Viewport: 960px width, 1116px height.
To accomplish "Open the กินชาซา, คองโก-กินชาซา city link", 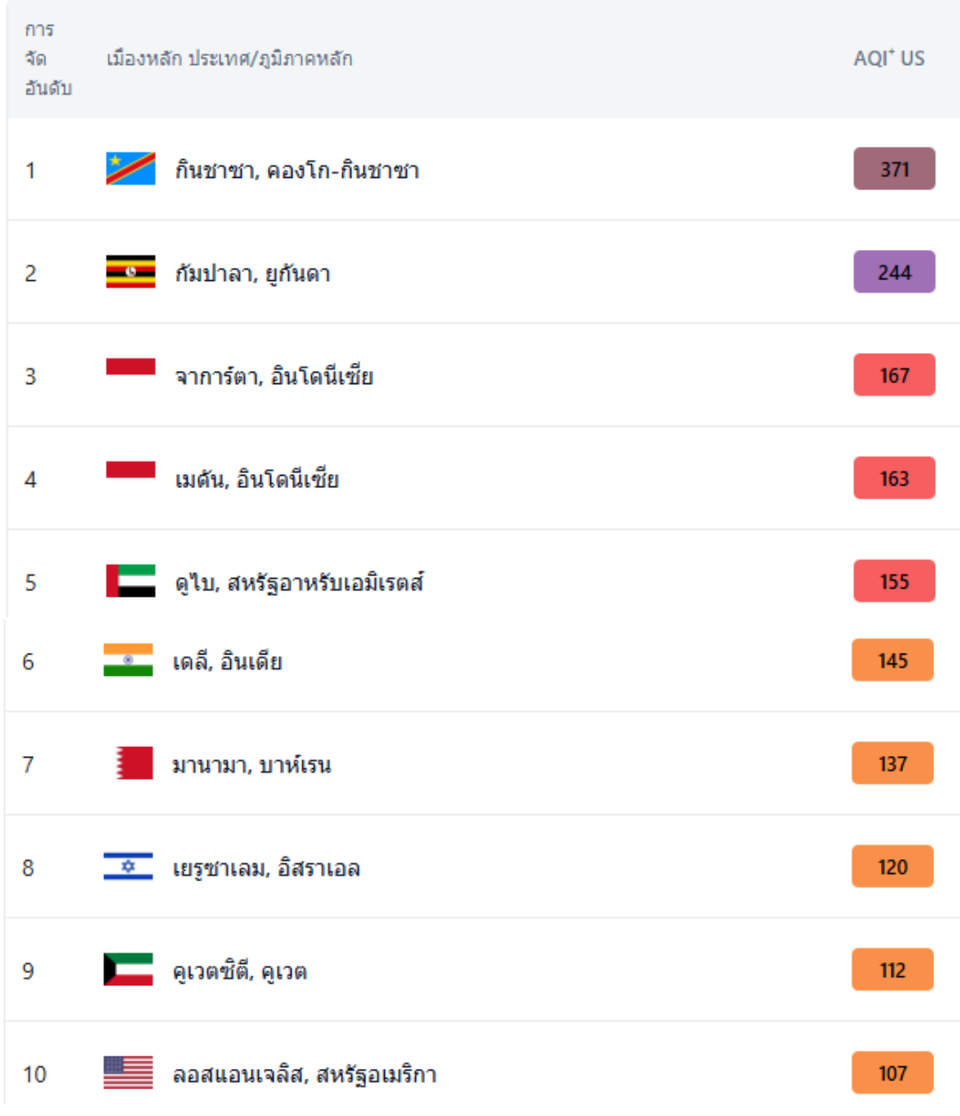I will (x=297, y=171).
